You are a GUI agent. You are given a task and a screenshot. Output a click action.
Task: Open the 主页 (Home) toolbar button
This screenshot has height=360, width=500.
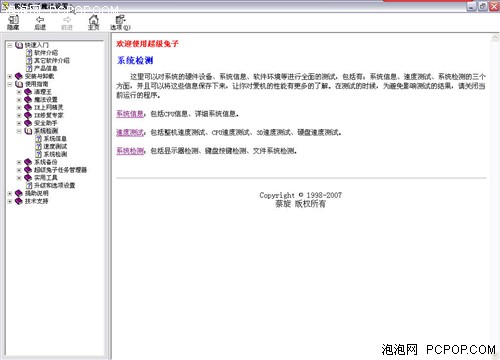tap(94, 23)
